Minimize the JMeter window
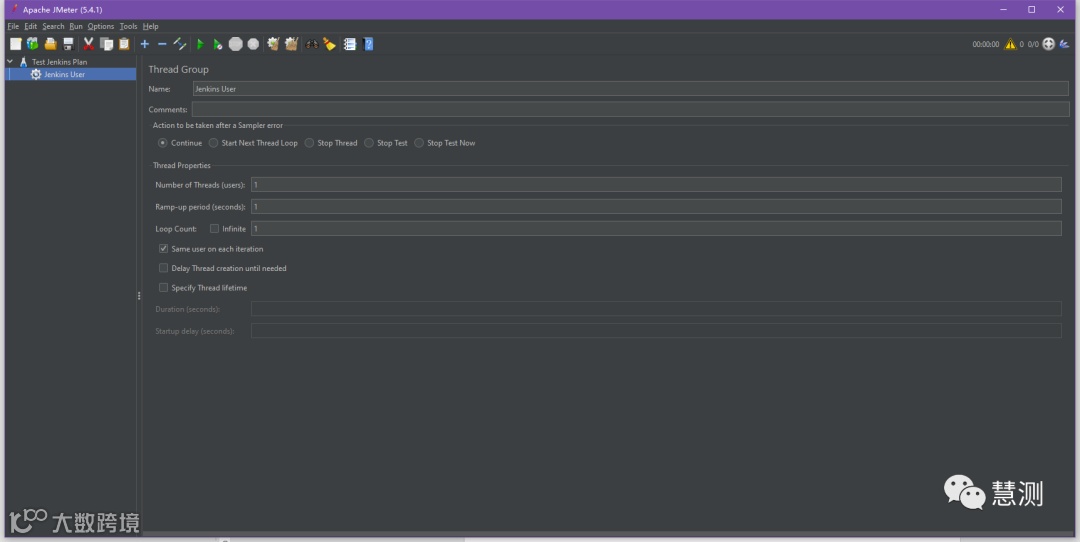 pyautogui.click(x=1003, y=10)
